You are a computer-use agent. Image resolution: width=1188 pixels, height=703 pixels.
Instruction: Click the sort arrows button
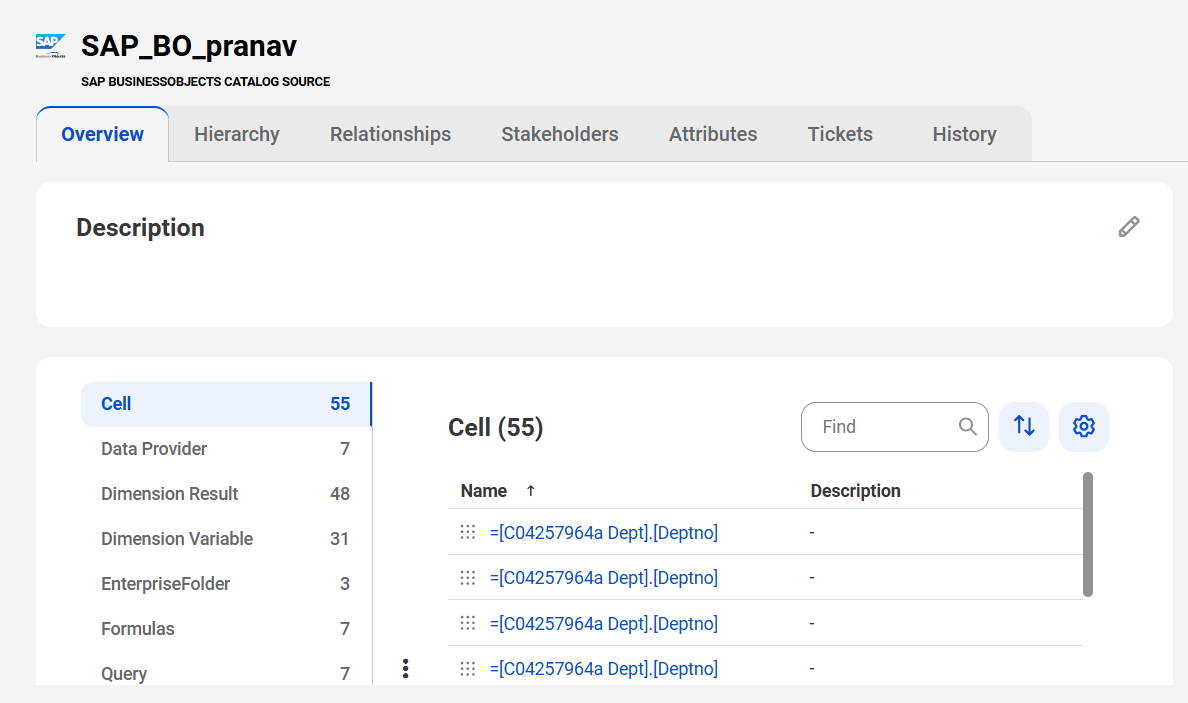tap(1024, 426)
